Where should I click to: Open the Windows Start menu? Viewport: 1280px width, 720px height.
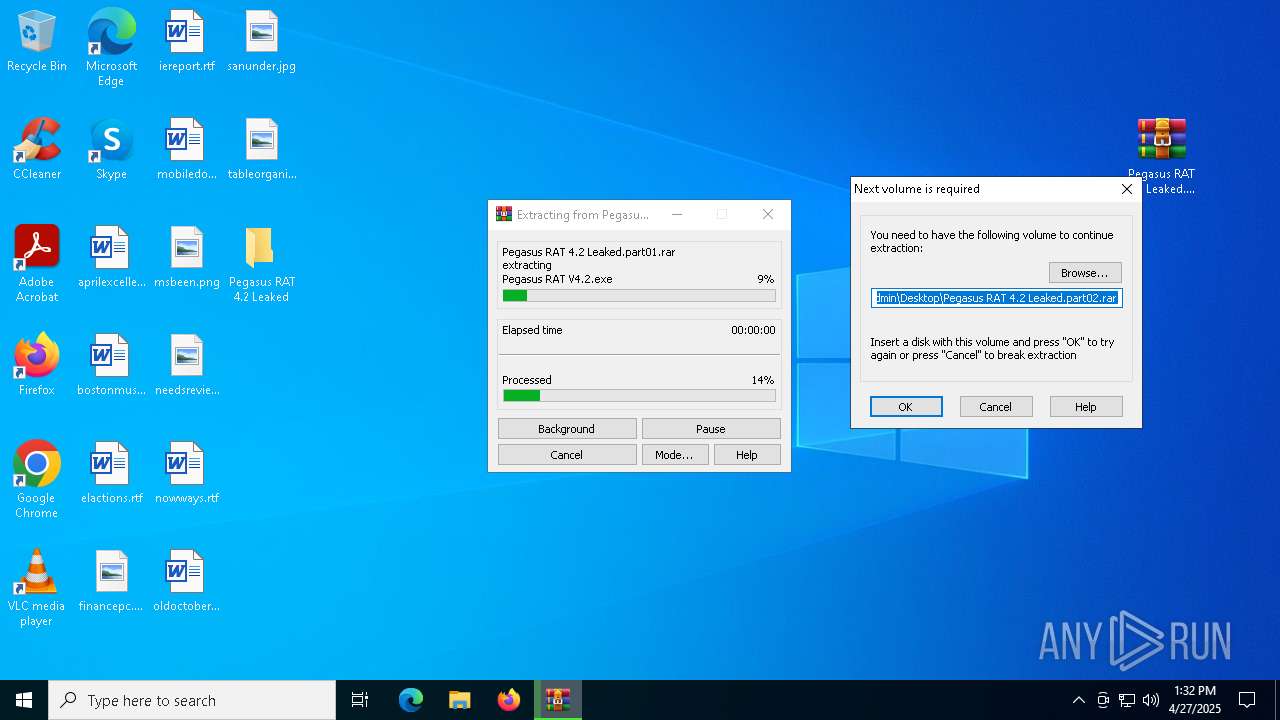24,700
